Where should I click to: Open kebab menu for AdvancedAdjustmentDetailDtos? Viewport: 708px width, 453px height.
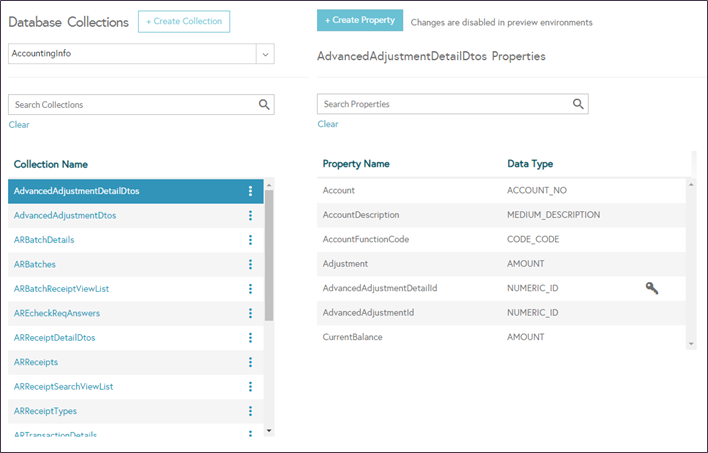click(x=250, y=191)
